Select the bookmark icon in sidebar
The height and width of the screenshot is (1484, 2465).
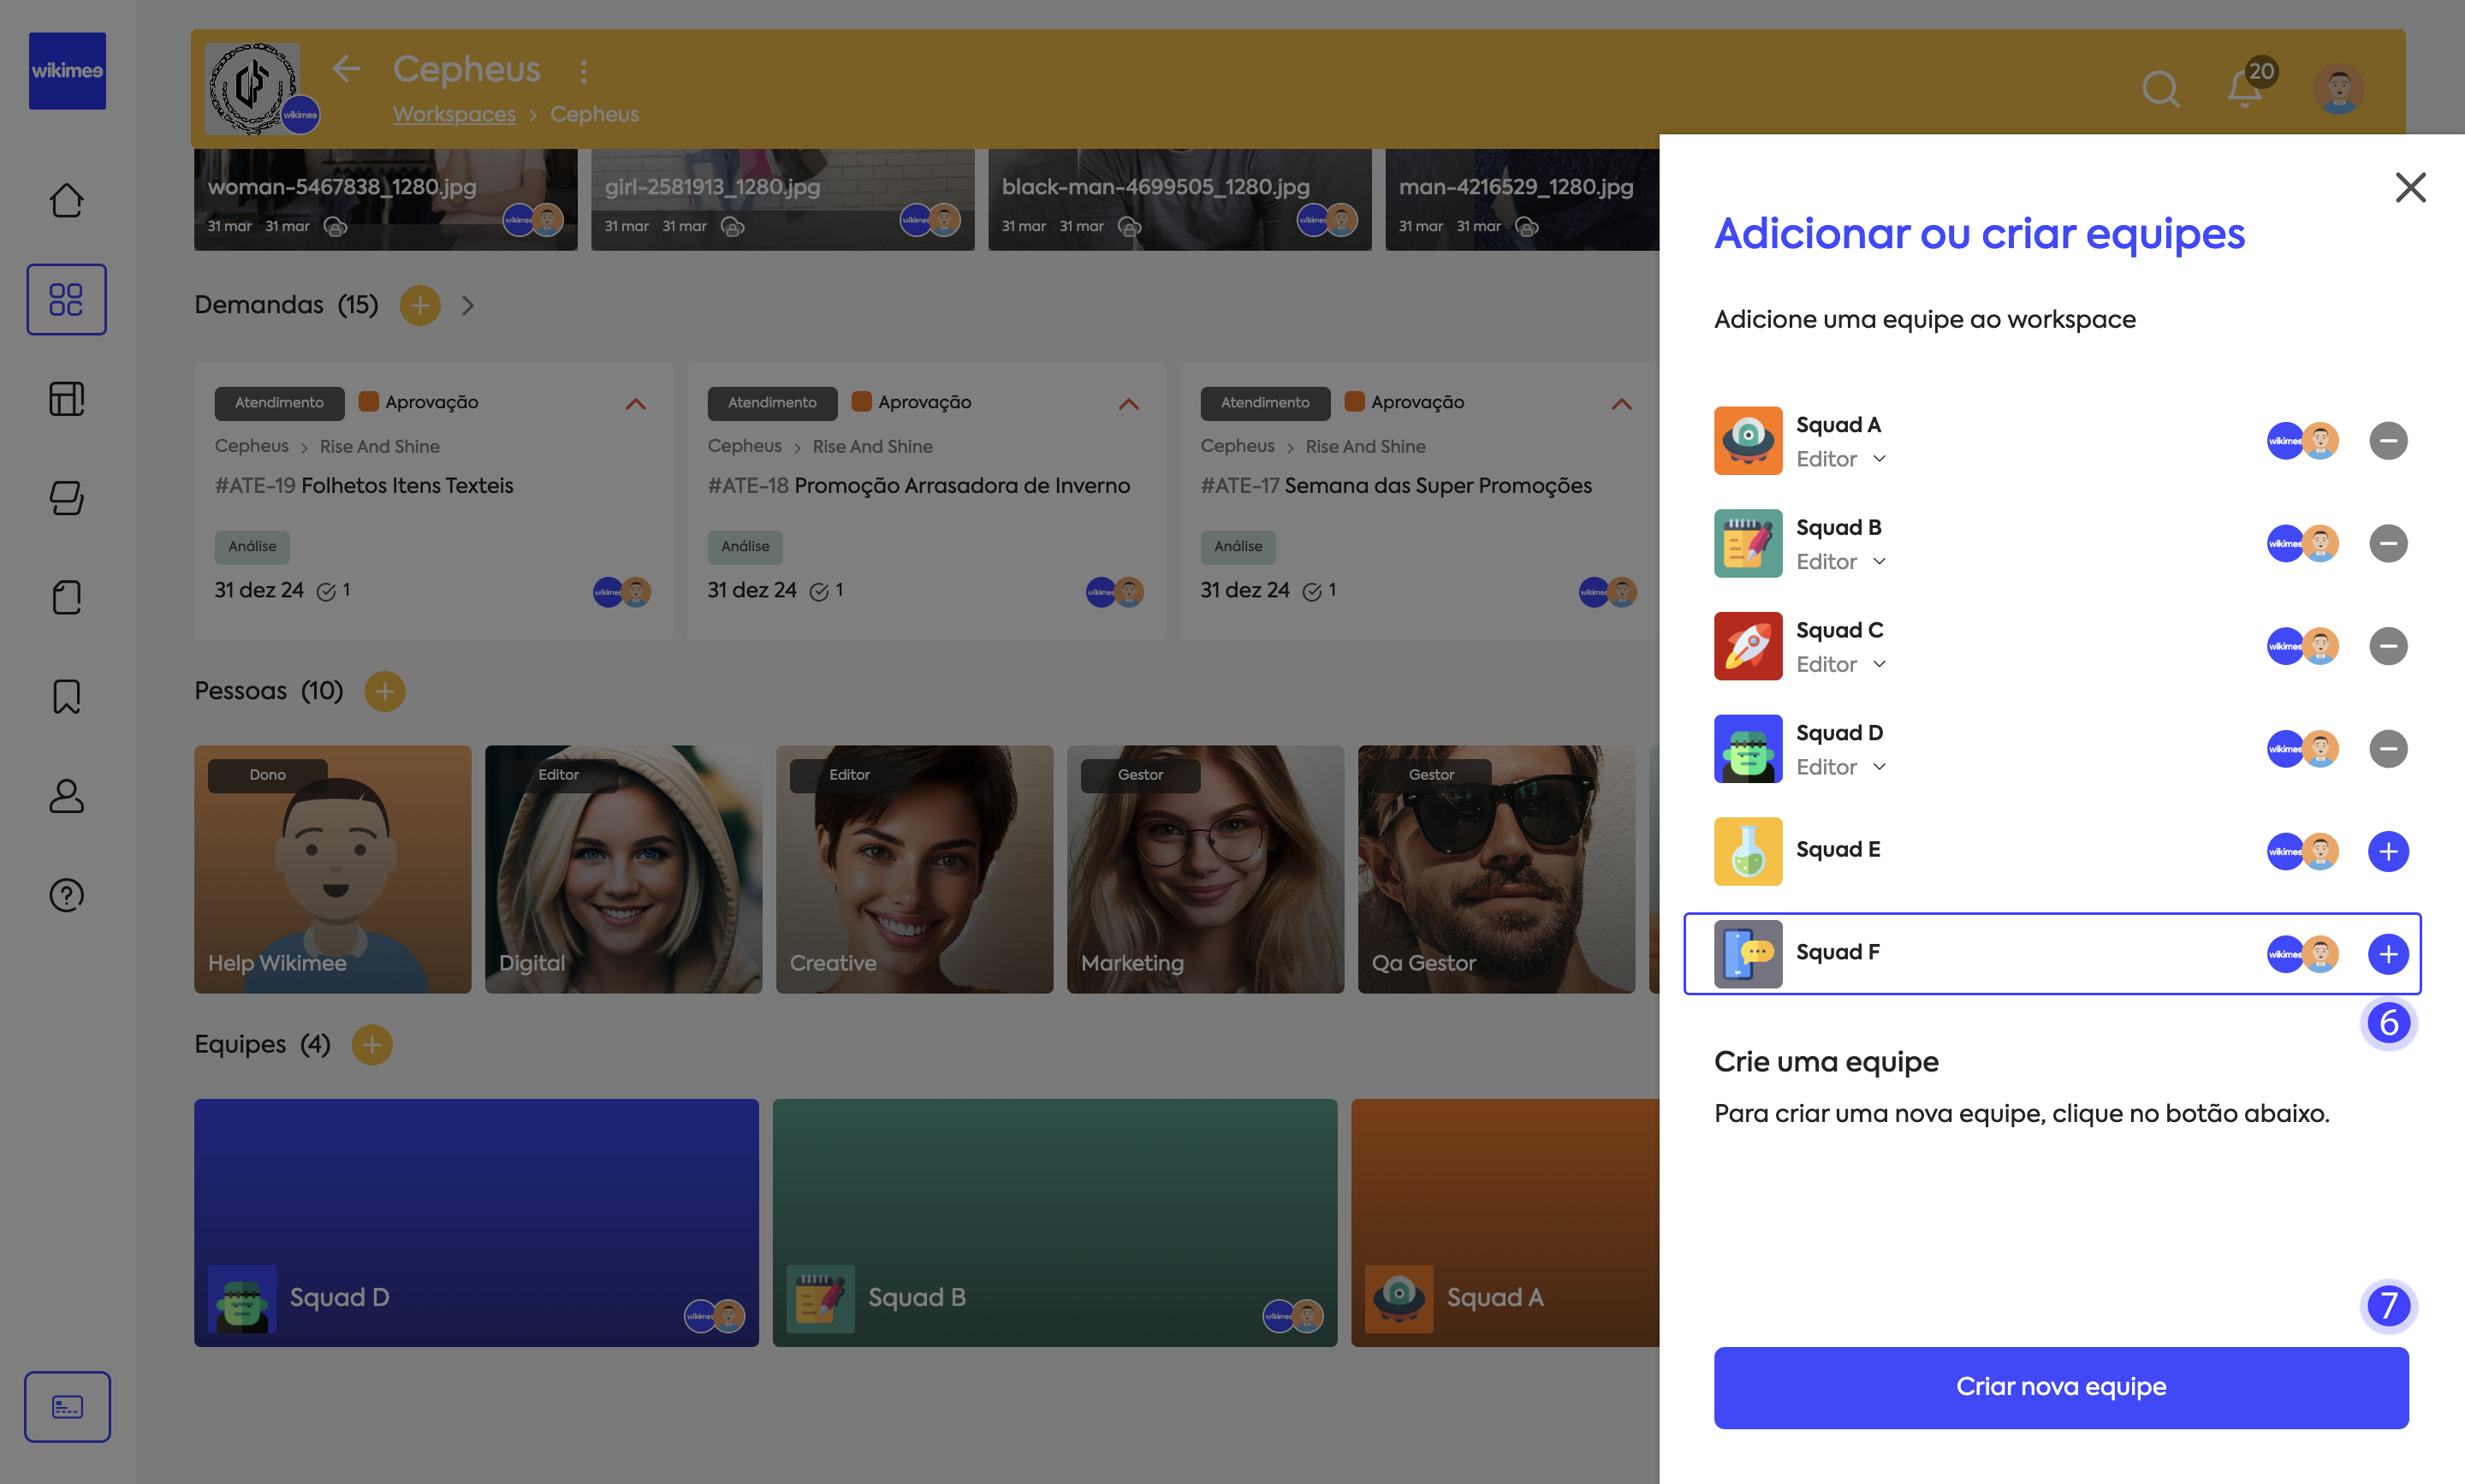coord(66,696)
